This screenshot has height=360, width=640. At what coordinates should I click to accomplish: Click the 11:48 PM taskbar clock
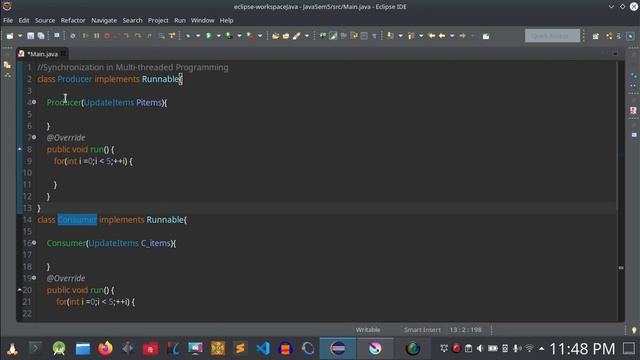point(582,349)
